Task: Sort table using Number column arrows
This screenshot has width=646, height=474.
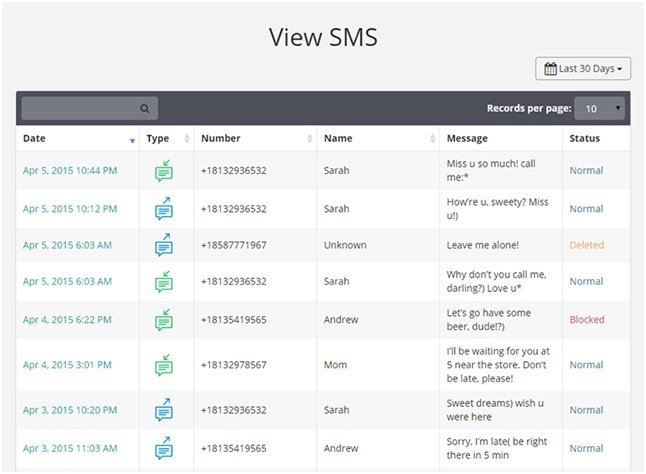Action: [x=309, y=138]
